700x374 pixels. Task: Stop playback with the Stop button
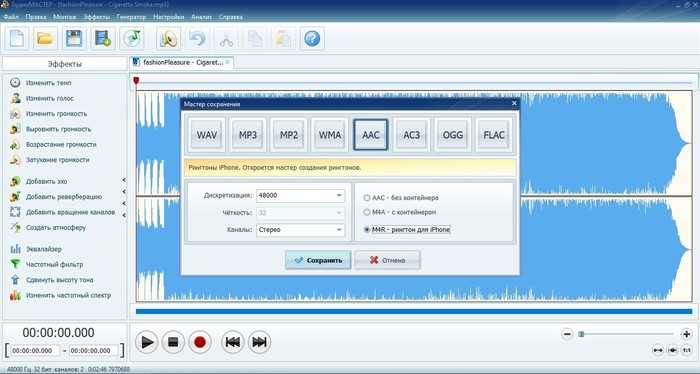point(173,342)
